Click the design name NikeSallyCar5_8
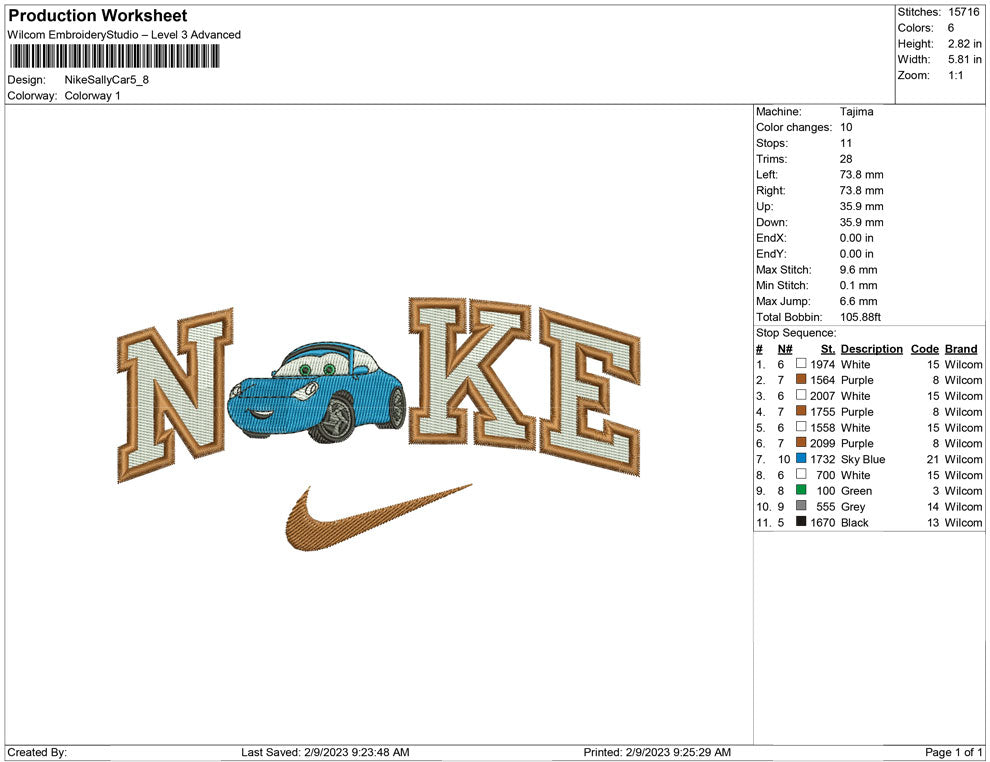The image size is (990, 762). 107,80
